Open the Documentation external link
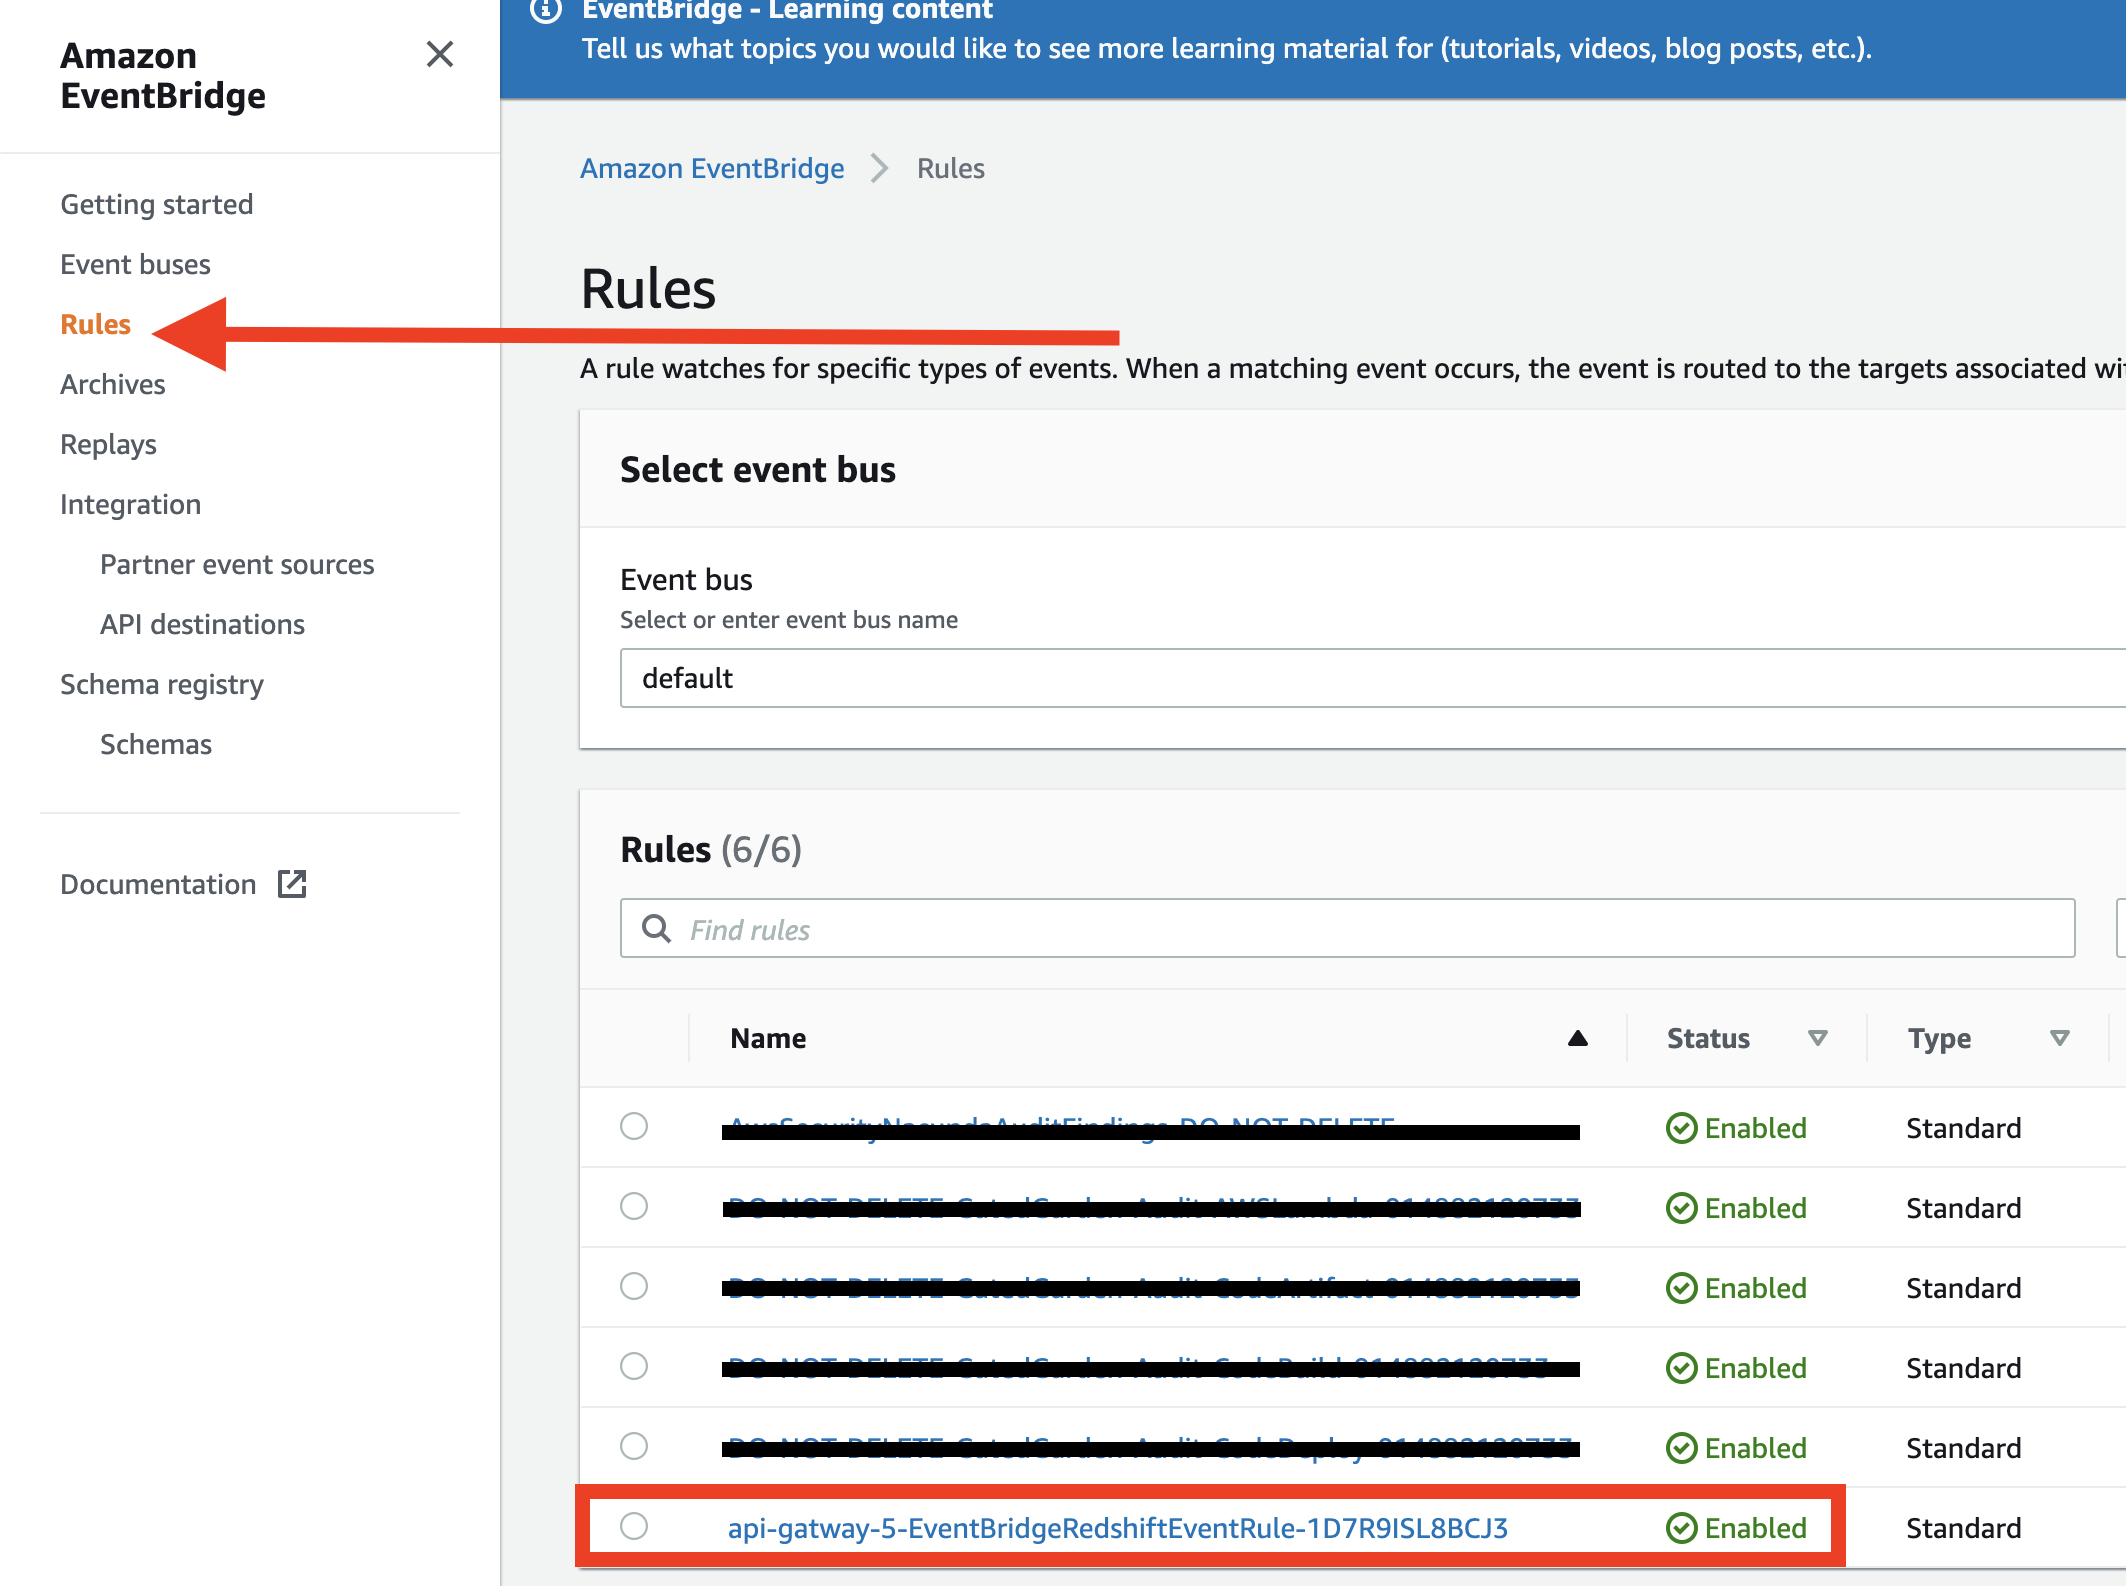Viewport: 2126px width, 1586px height. pos(180,883)
